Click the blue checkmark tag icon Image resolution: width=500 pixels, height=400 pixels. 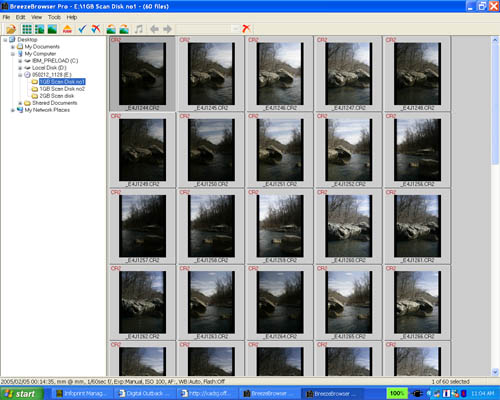(82, 29)
